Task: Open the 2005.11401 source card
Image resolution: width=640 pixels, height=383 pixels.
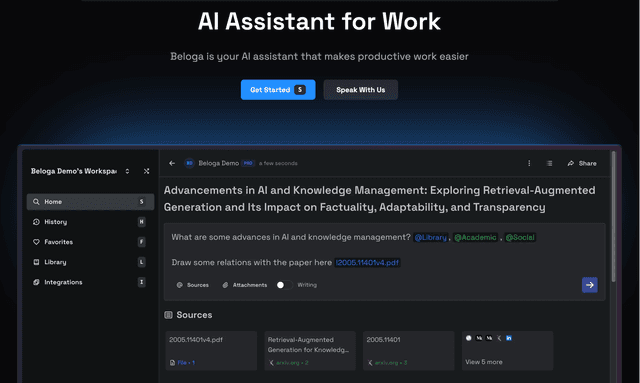Action: [x=409, y=351]
